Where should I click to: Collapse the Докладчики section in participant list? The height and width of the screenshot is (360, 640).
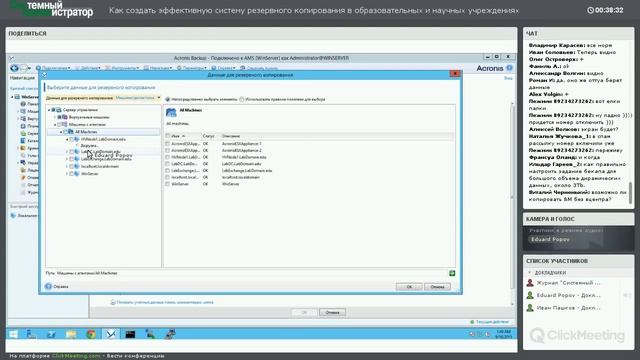pos(530,272)
